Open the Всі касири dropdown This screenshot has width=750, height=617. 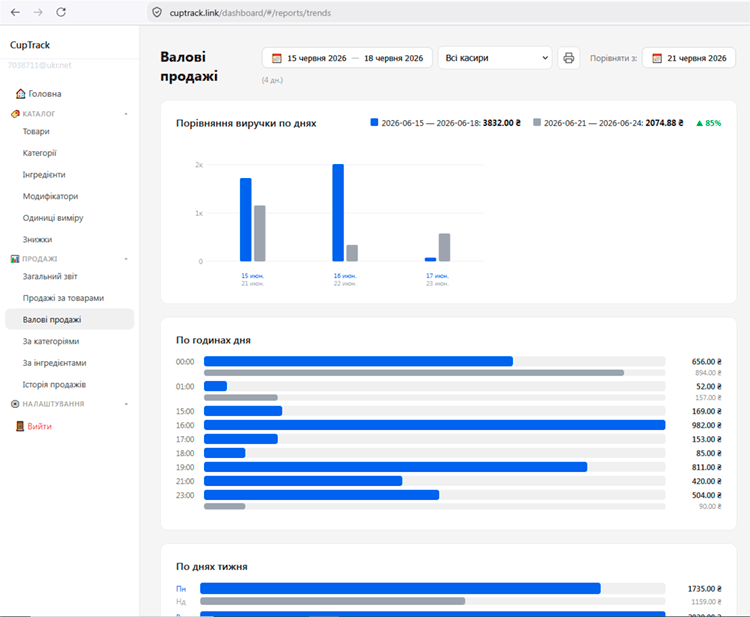[495, 58]
